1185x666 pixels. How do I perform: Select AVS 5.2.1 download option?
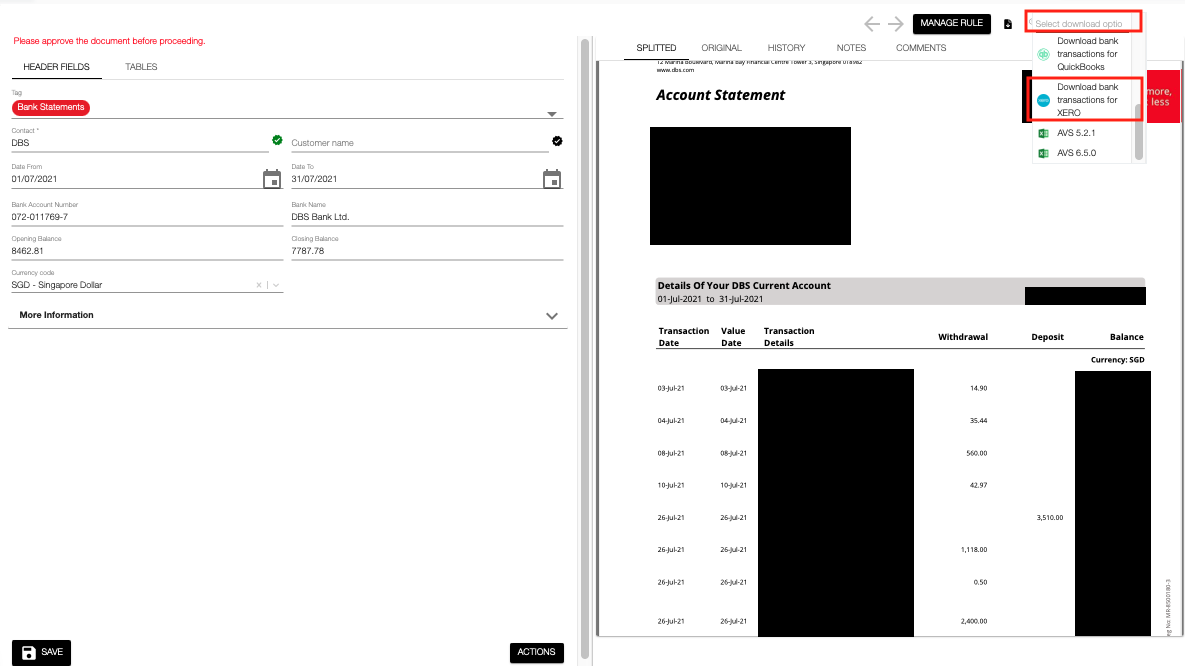click(x=1084, y=133)
